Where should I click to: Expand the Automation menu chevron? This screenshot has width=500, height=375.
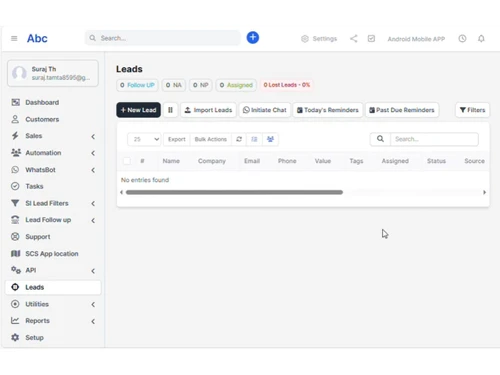[93, 153]
